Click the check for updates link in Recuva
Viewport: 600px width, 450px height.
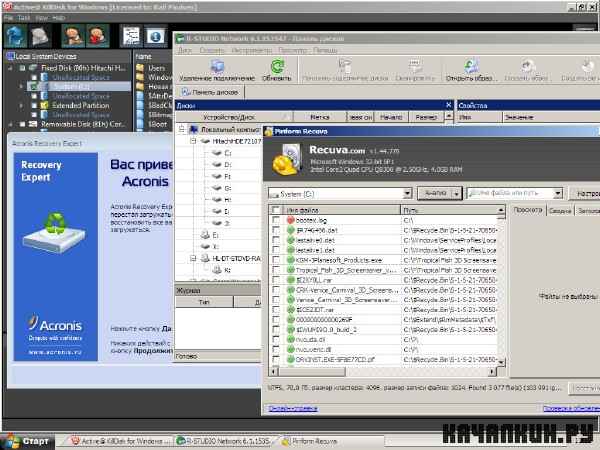point(571,408)
